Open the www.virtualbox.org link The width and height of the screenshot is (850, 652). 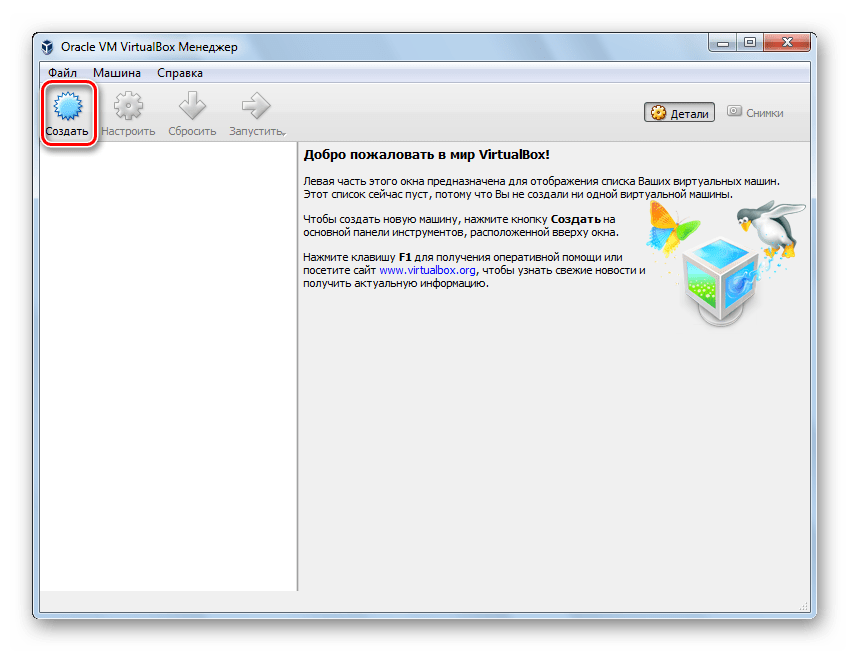click(428, 270)
